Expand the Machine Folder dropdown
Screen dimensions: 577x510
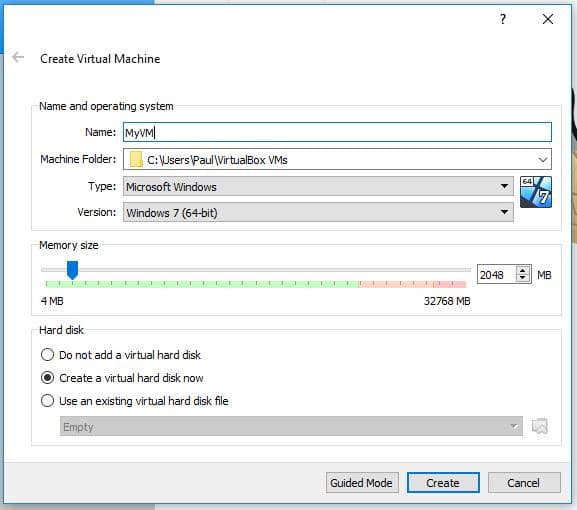542,160
